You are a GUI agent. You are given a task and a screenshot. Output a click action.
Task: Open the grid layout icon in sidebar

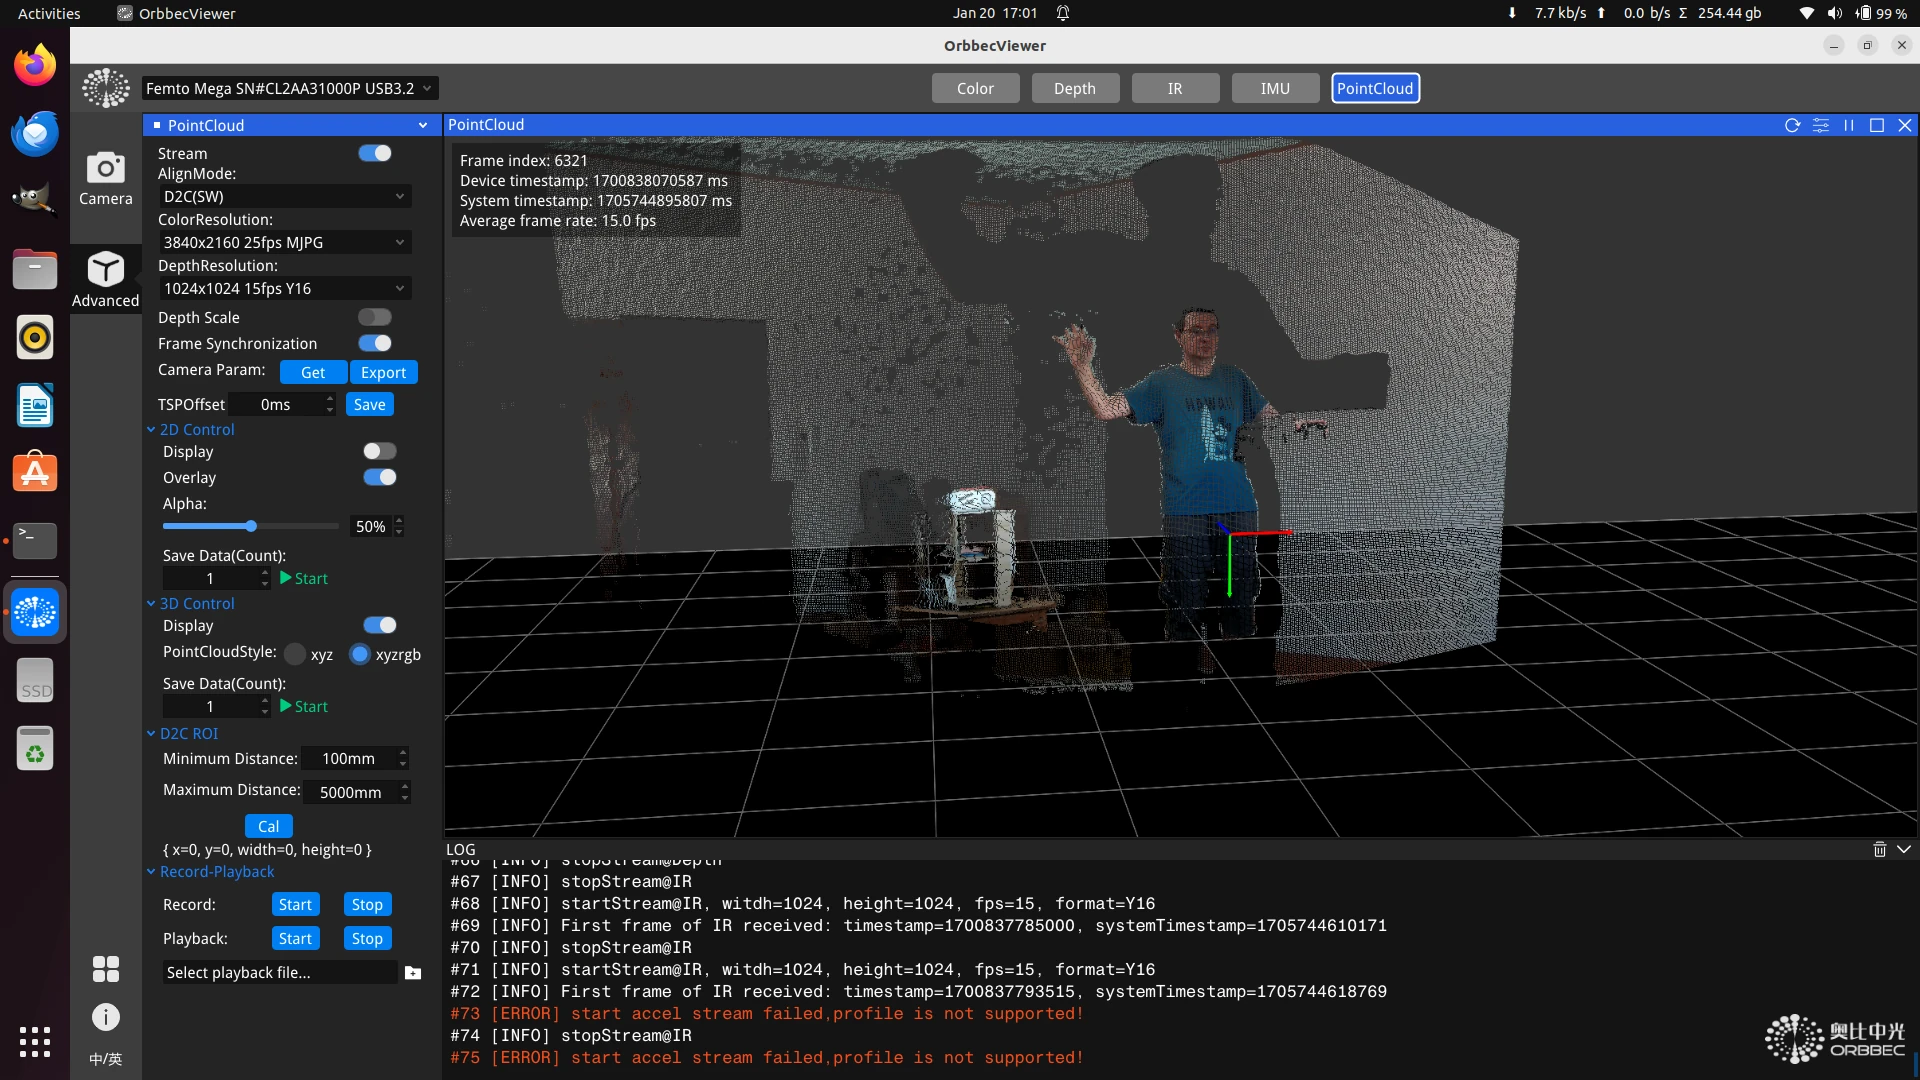[105, 968]
